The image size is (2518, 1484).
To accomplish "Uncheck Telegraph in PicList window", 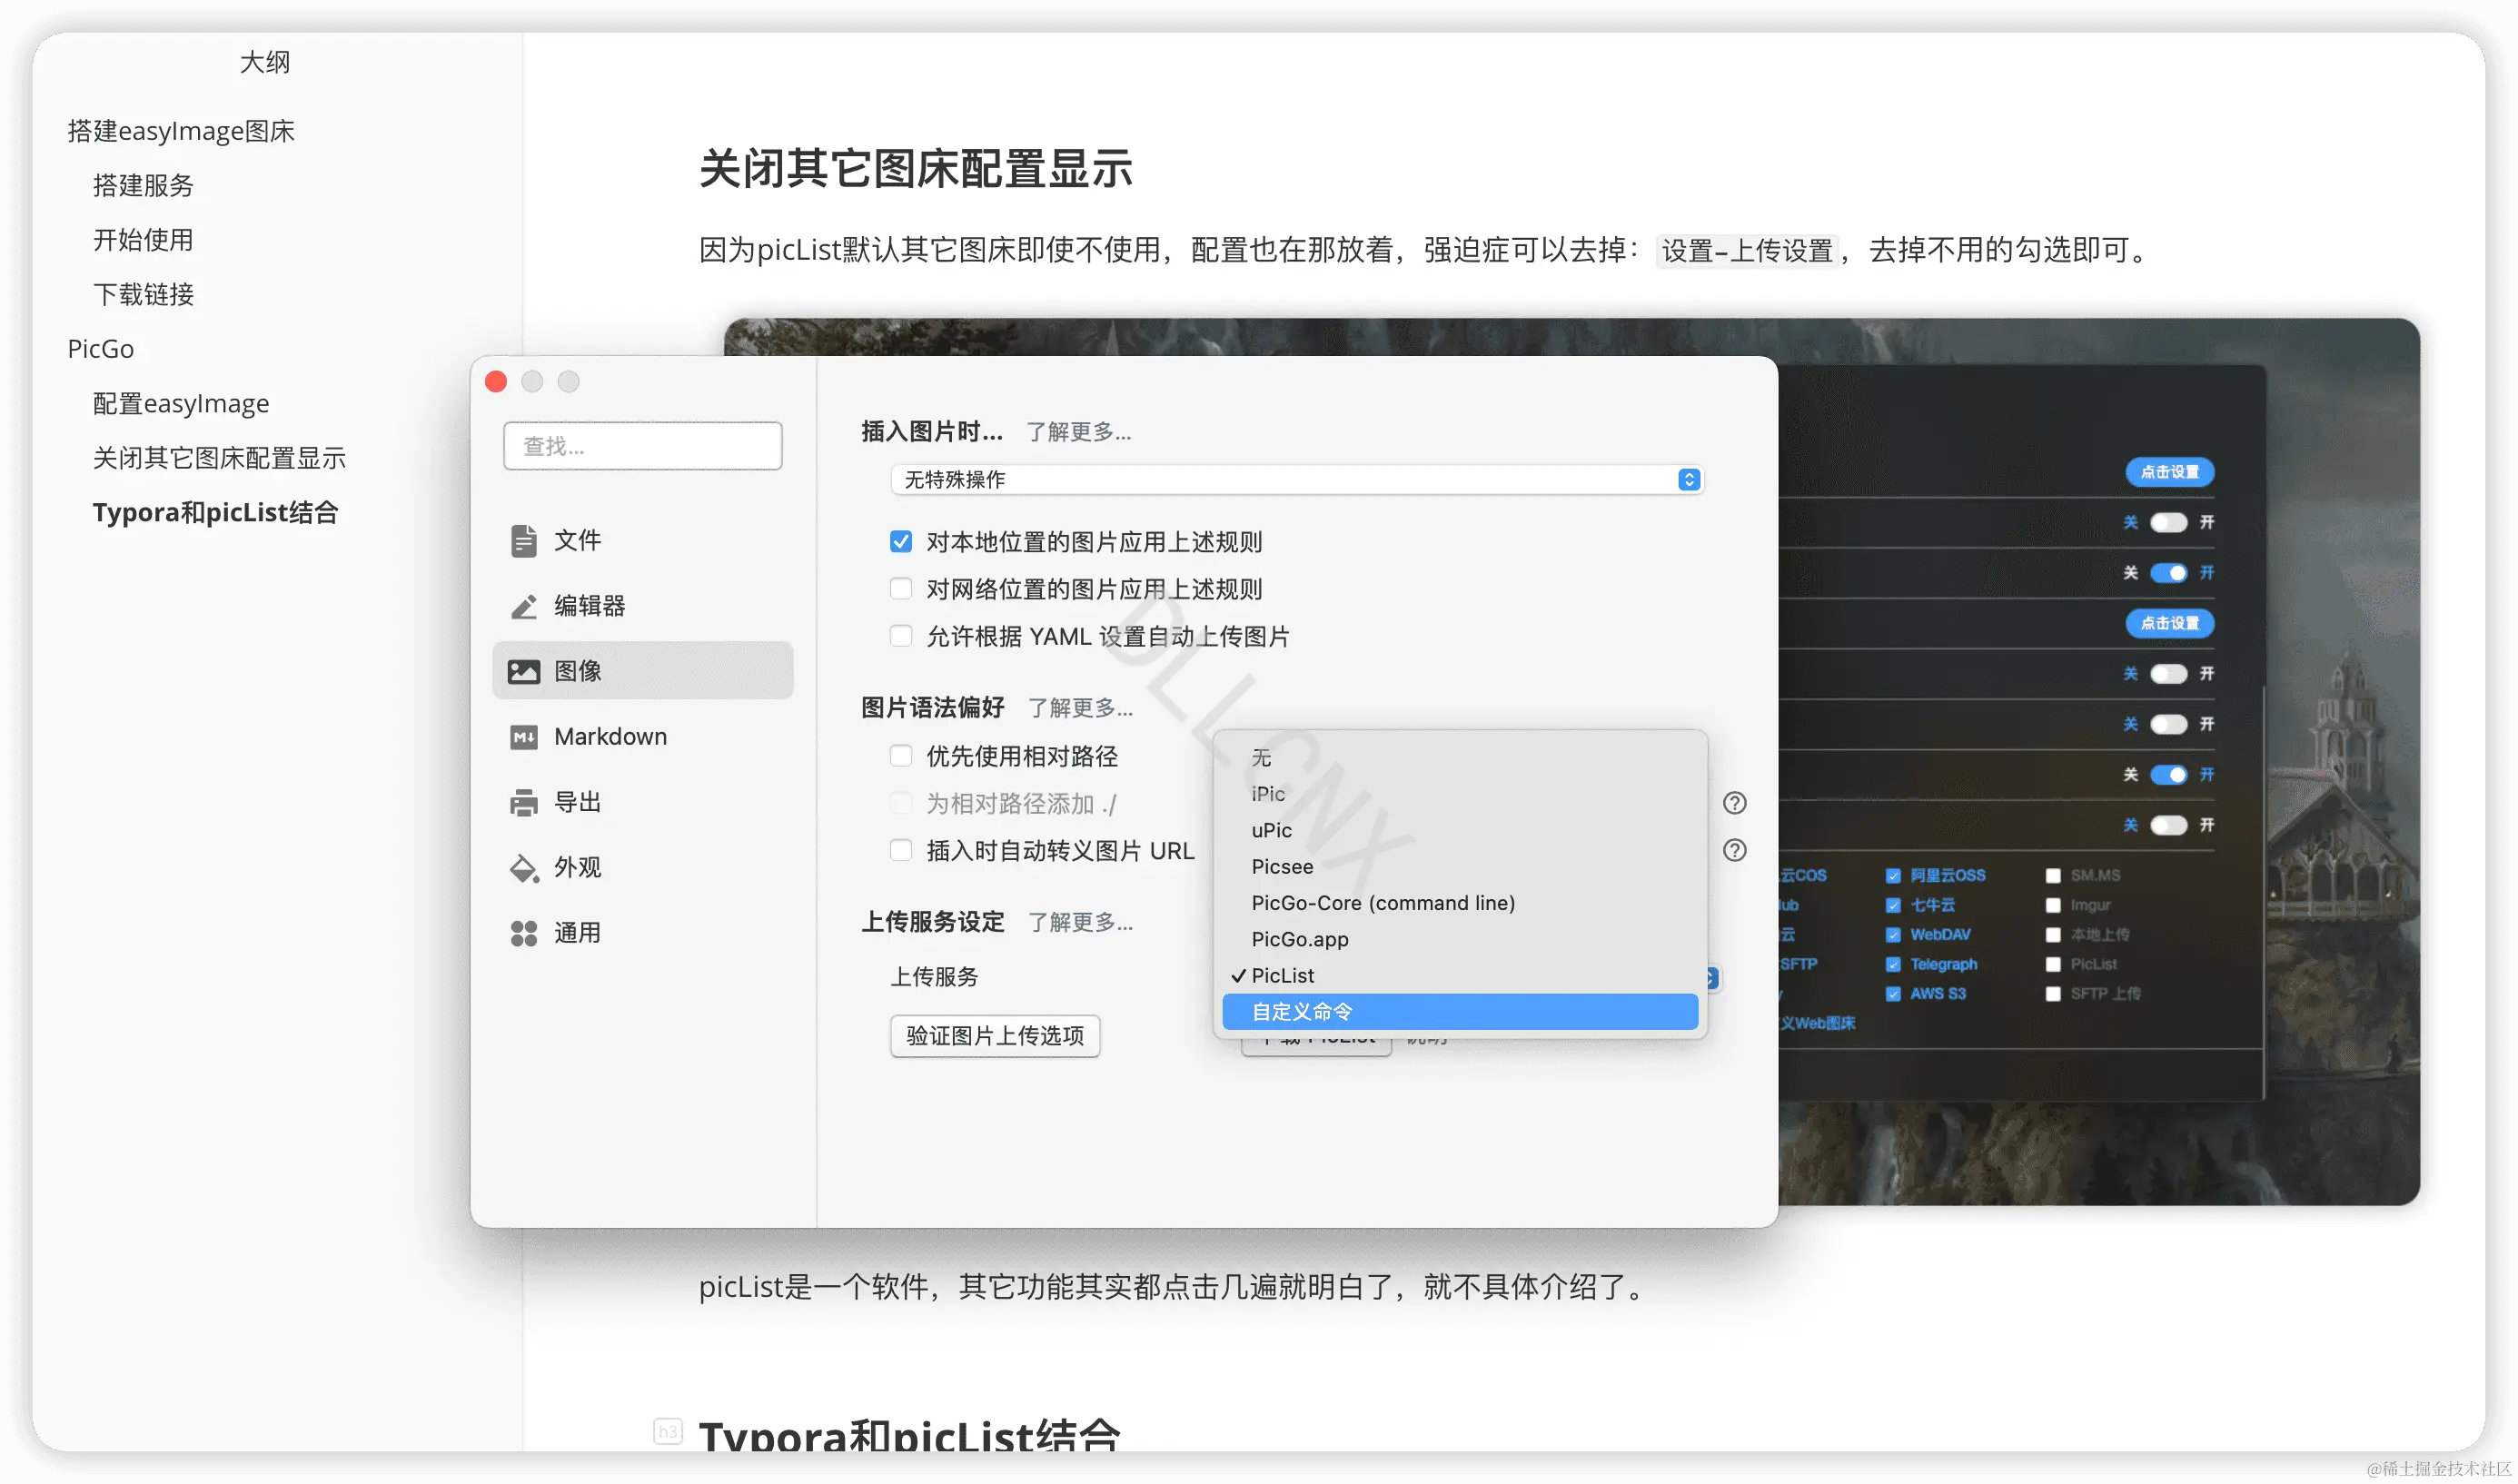I will pyautogui.click(x=1892, y=965).
